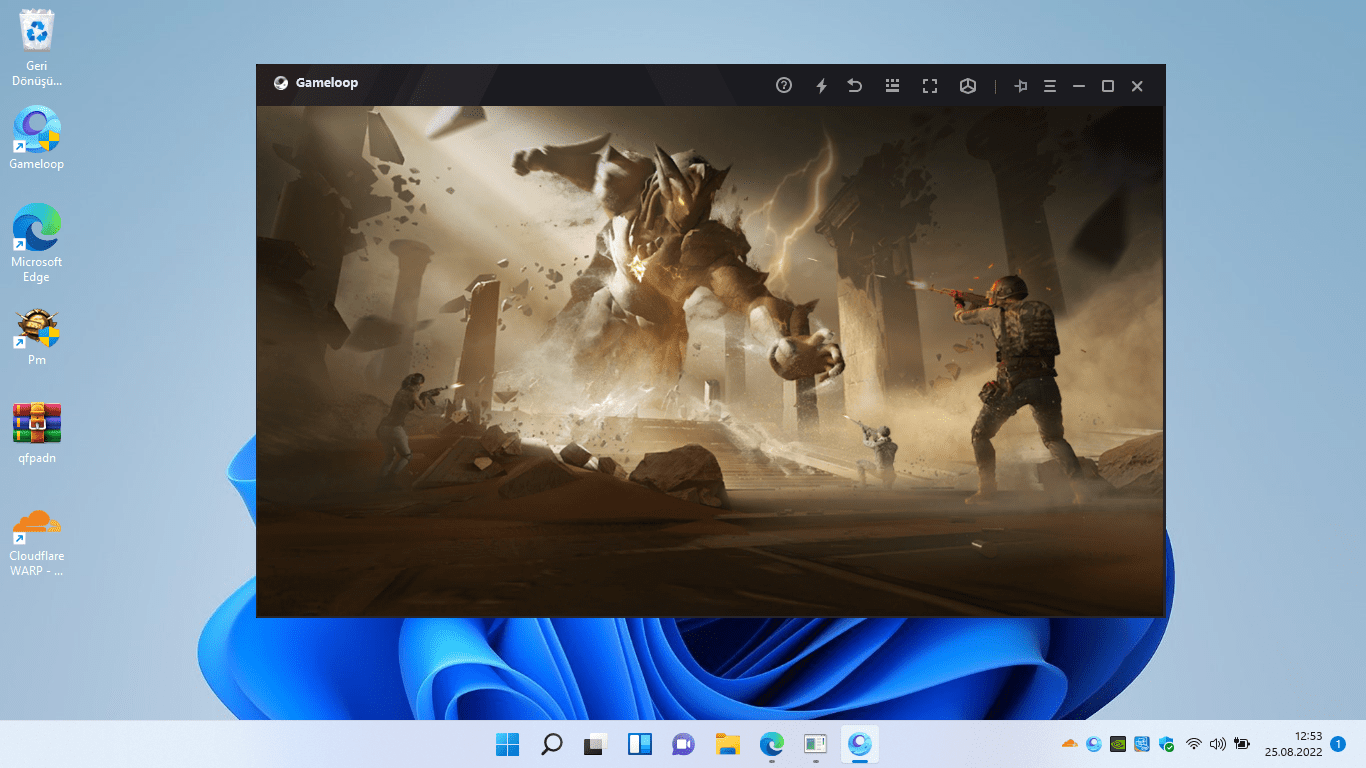The width and height of the screenshot is (1366, 768).
Task: Open the notification badge showing 1
Action: click(x=1338, y=744)
